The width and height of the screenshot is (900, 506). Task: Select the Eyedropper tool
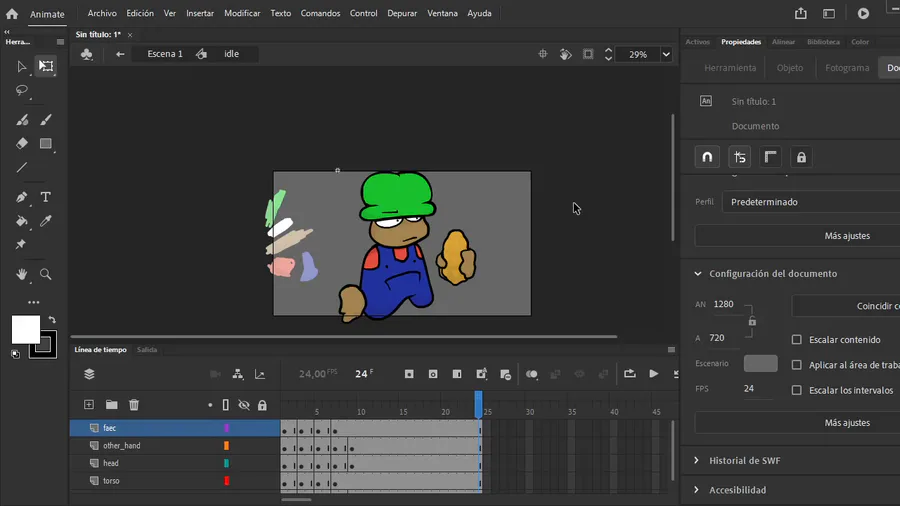pos(45,221)
